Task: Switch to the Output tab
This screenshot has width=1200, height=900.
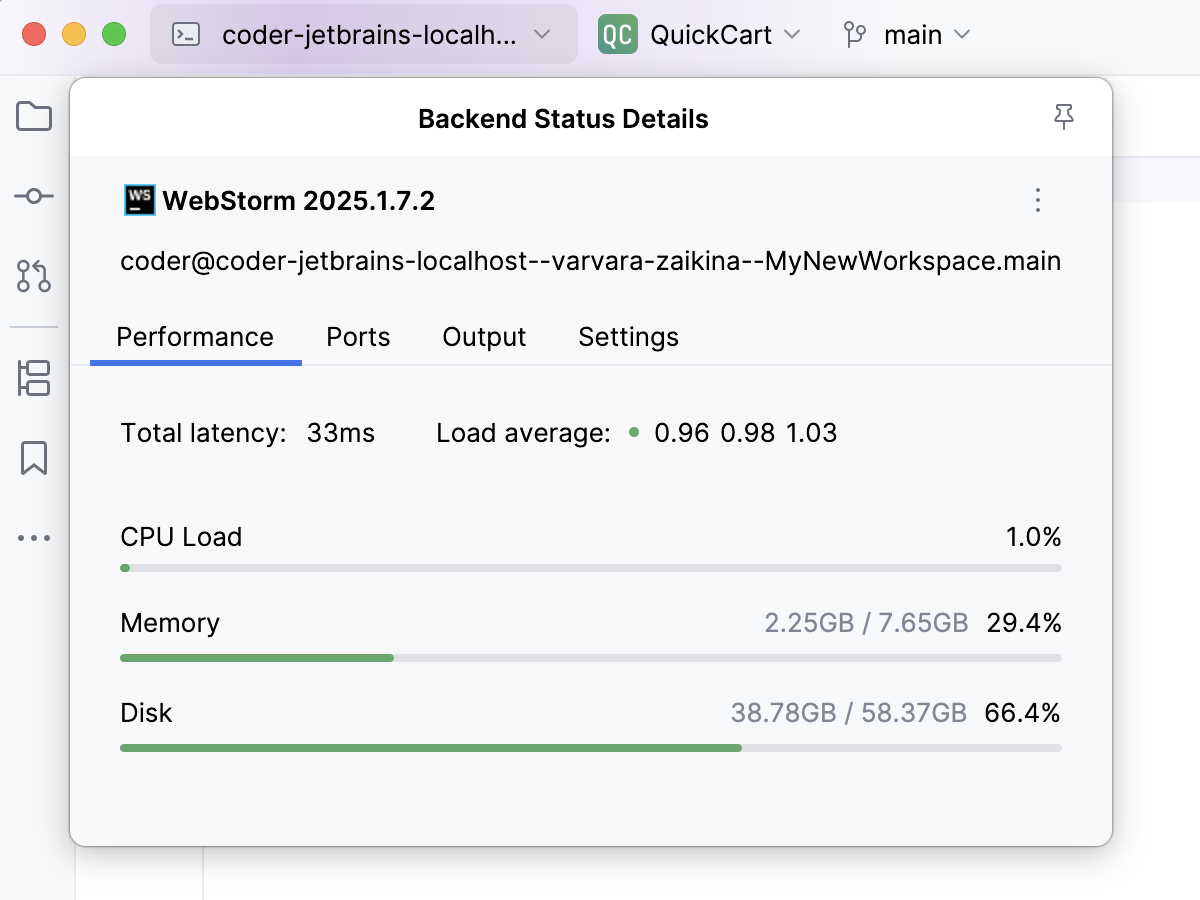Action: (484, 337)
